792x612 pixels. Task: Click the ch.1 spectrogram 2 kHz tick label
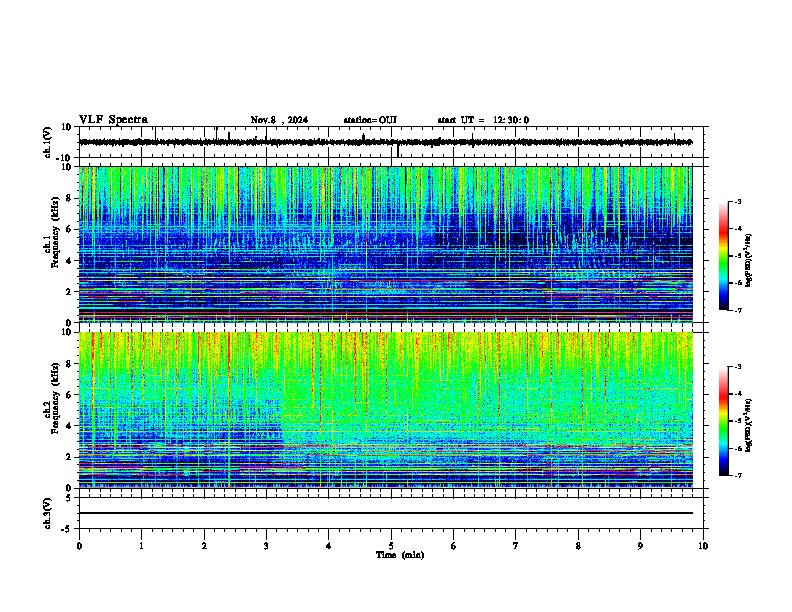pyautogui.click(x=70, y=292)
